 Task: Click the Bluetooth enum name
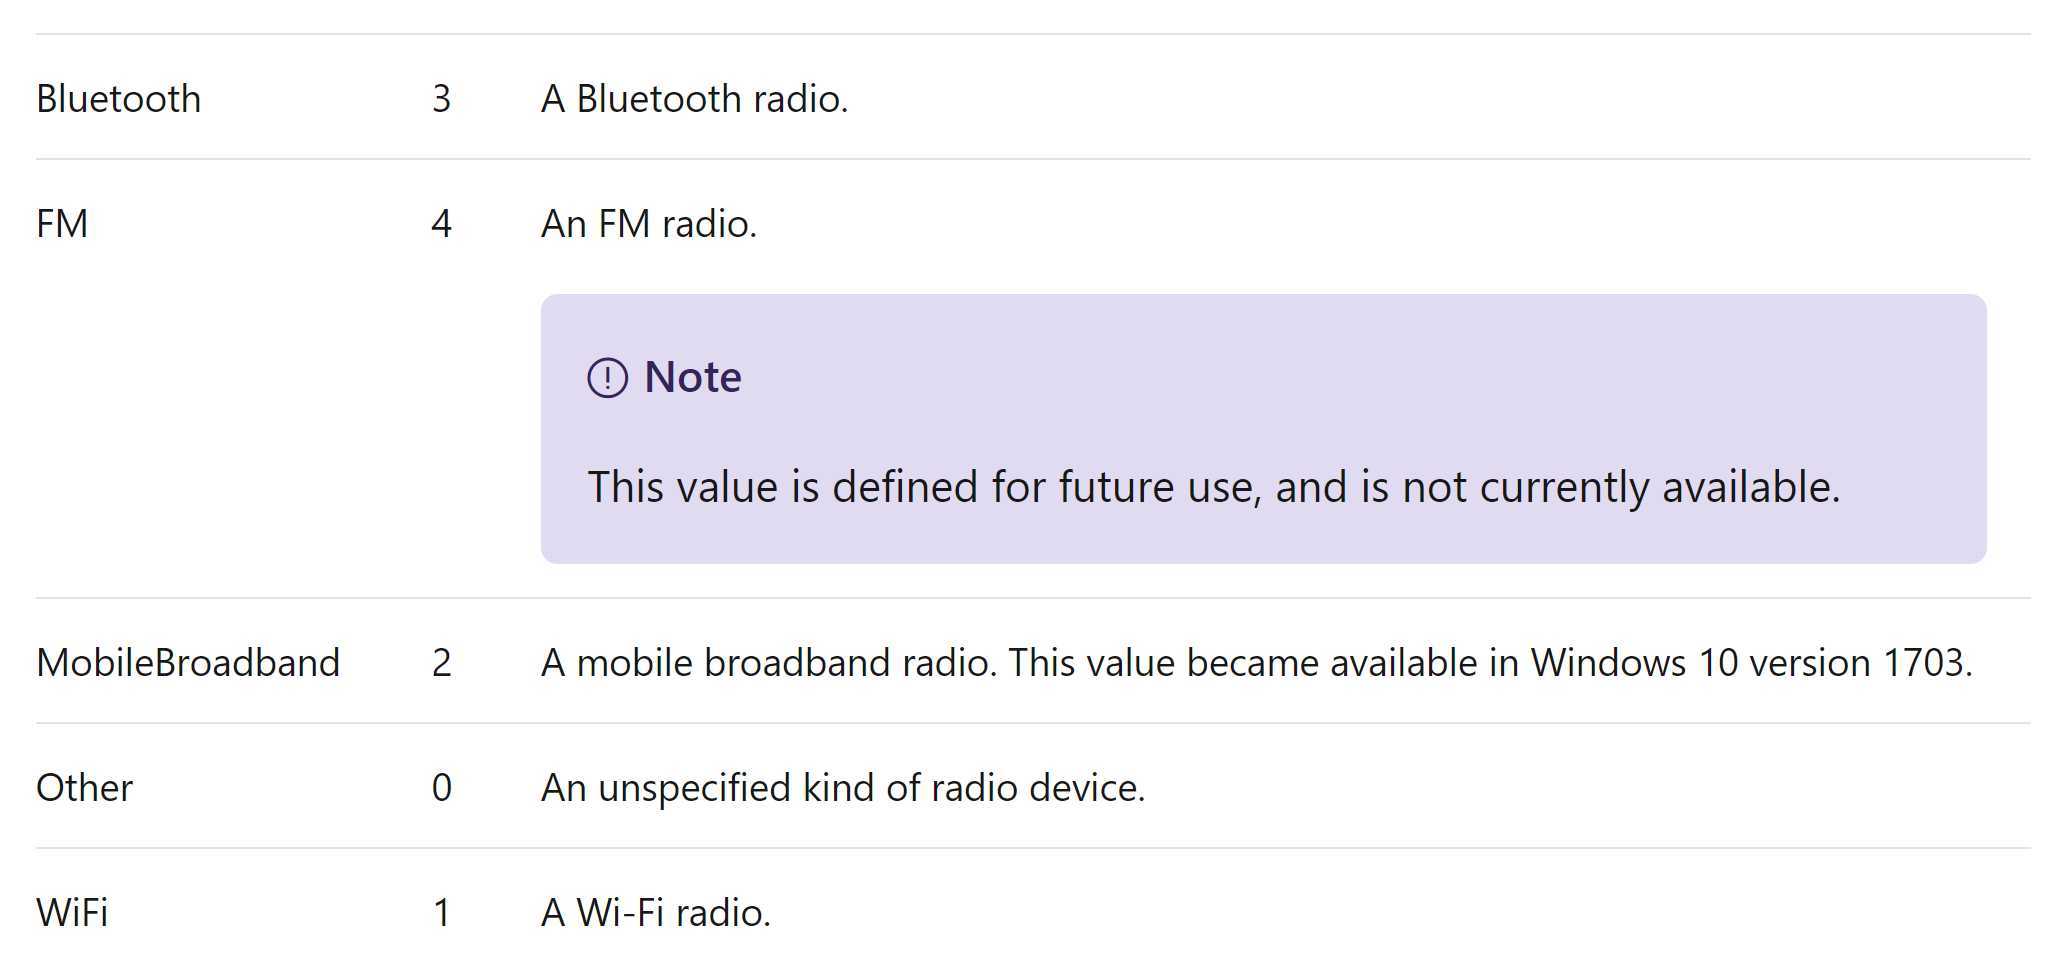[118, 99]
